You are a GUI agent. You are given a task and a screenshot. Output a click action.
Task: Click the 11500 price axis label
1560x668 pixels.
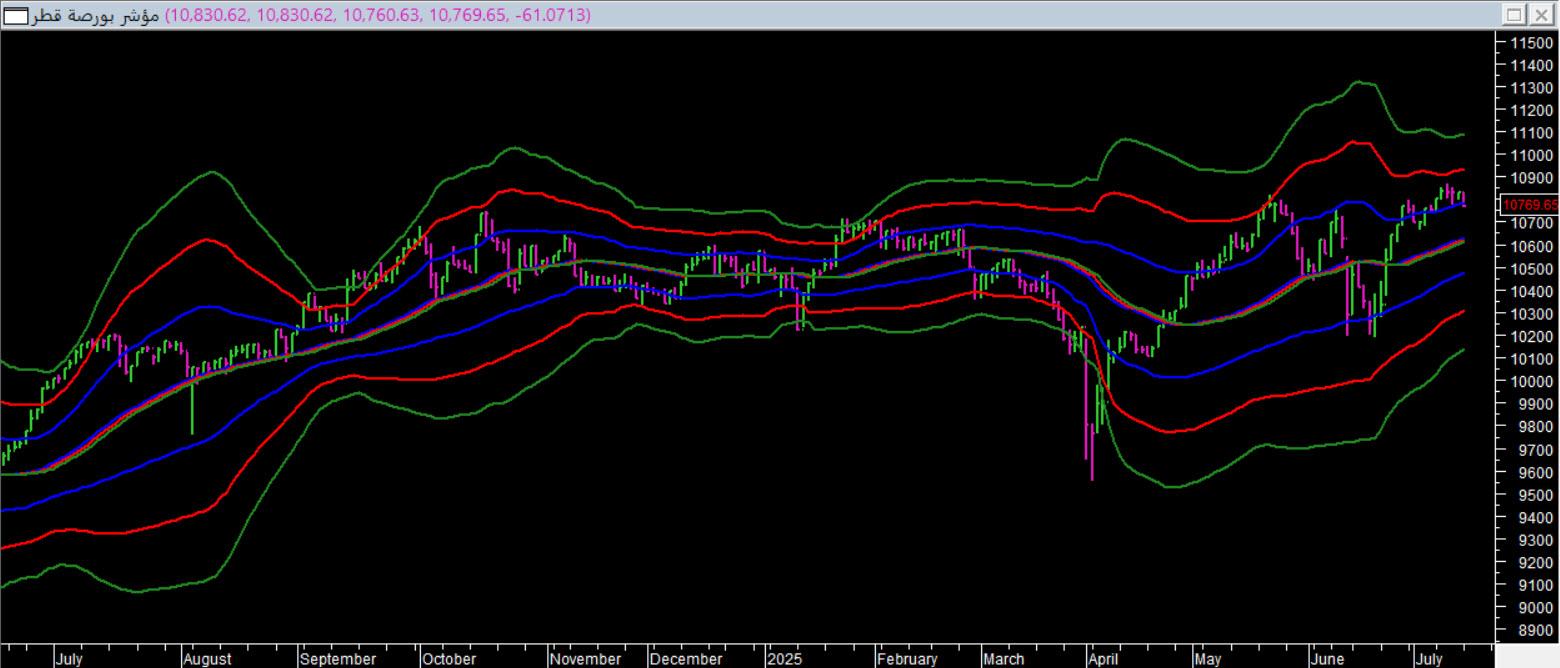pyautogui.click(x=1531, y=42)
